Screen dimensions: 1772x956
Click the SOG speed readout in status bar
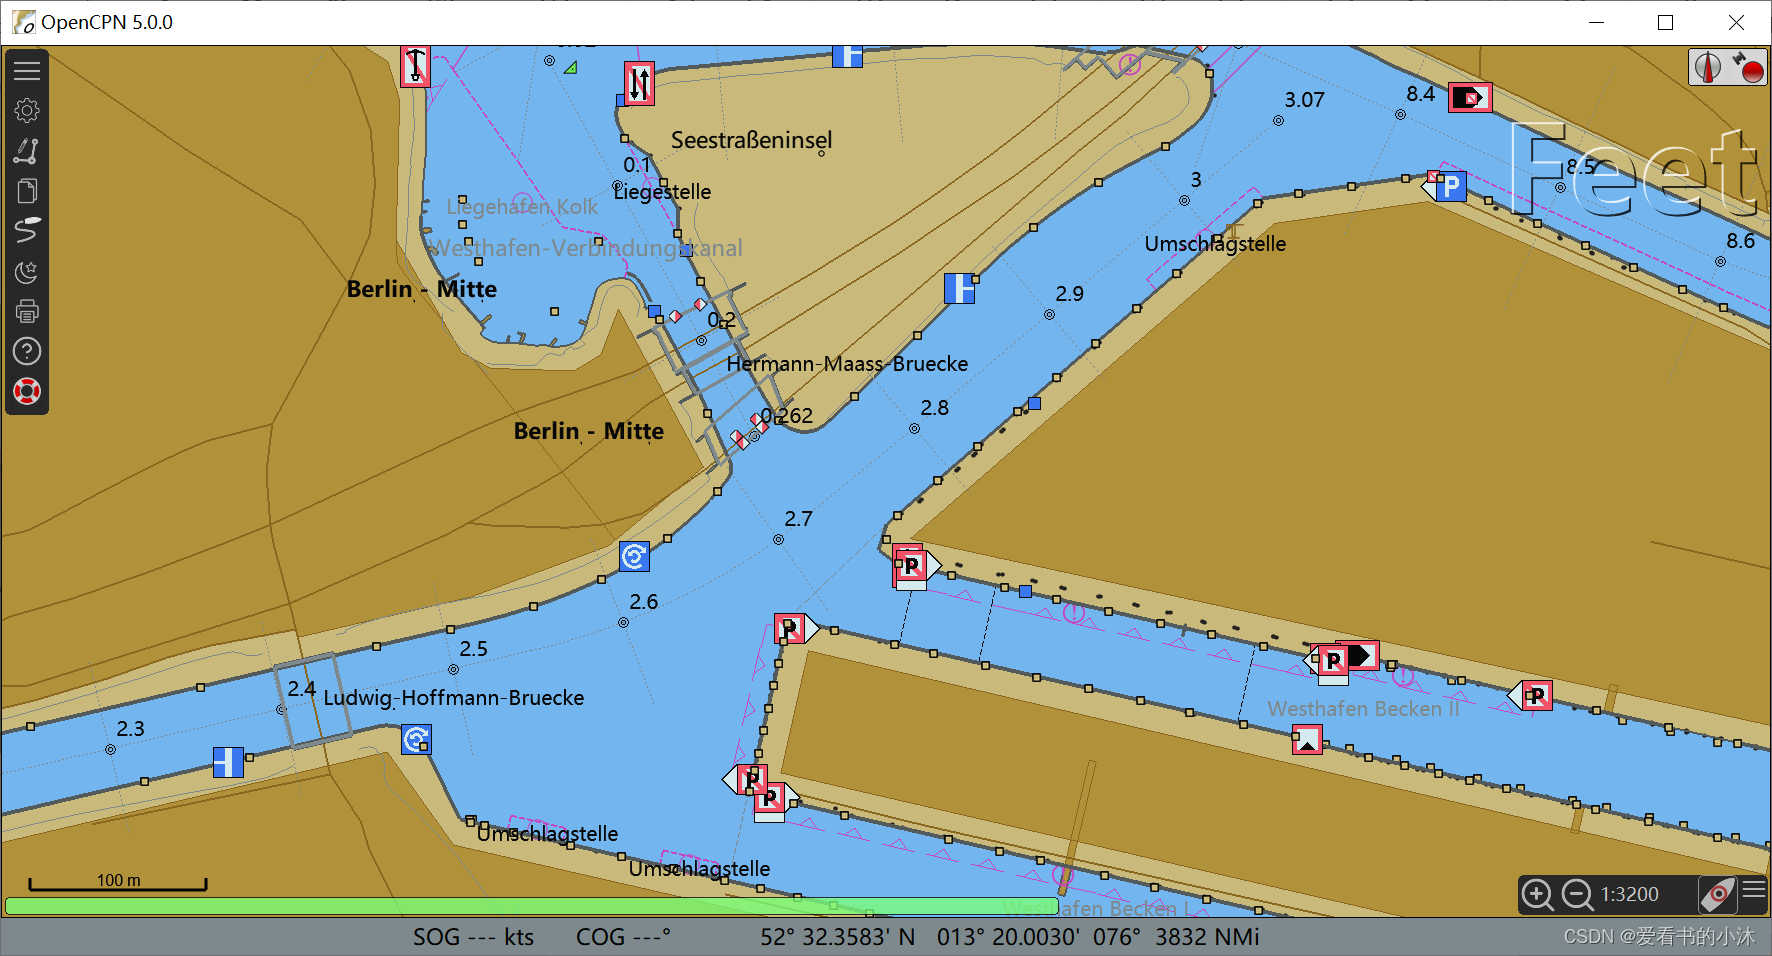coord(473,937)
